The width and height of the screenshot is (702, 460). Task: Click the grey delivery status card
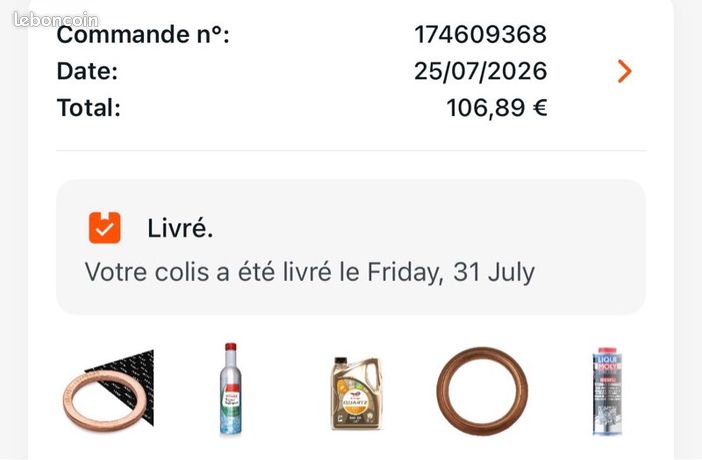[351, 247]
